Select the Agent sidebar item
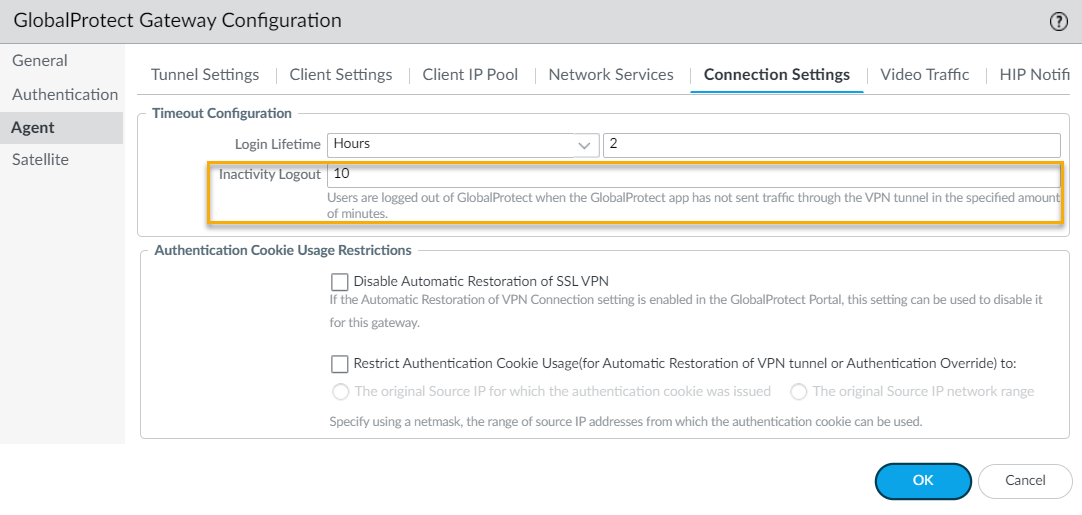This screenshot has height=515, width=1082. click(x=33, y=128)
